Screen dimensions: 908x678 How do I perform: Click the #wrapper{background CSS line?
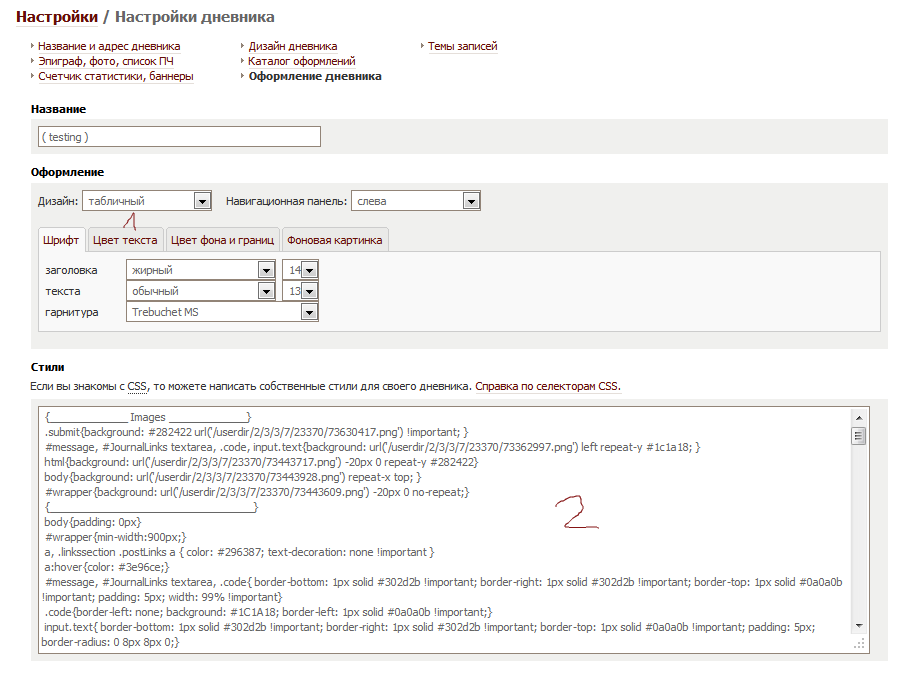pyautogui.click(x=257, y=492)
